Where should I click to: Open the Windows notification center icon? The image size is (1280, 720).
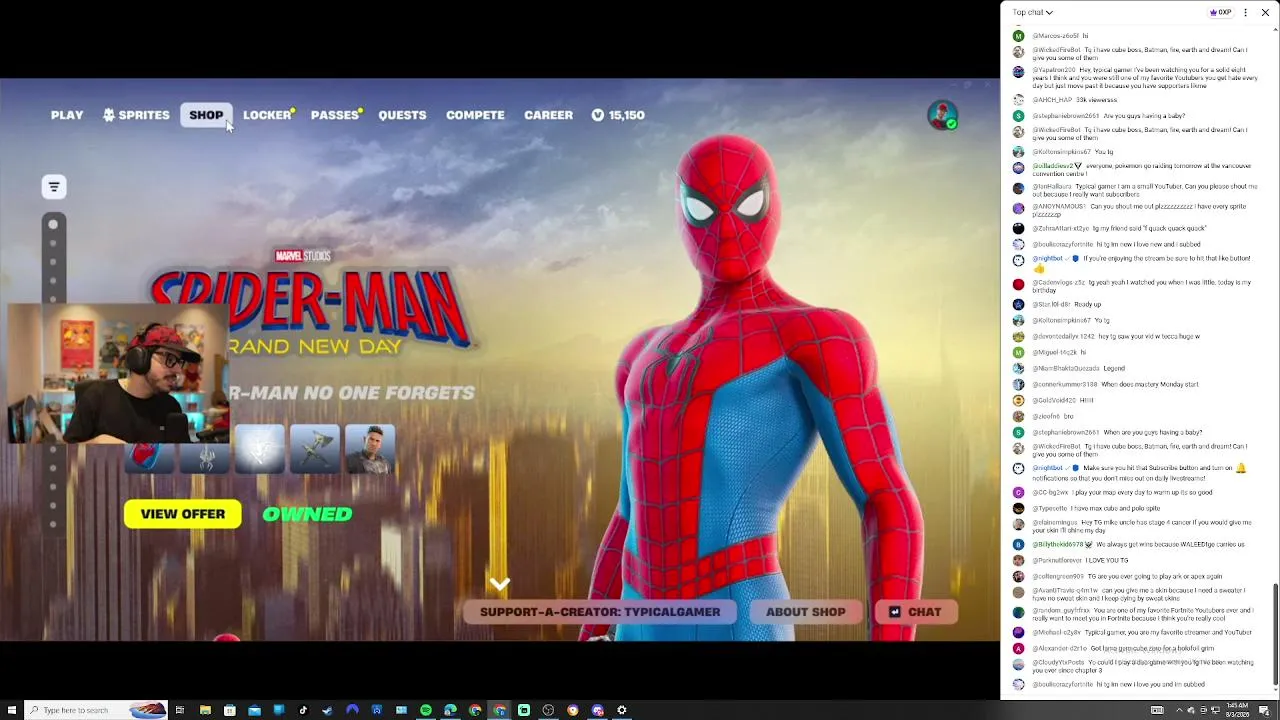1265,710
